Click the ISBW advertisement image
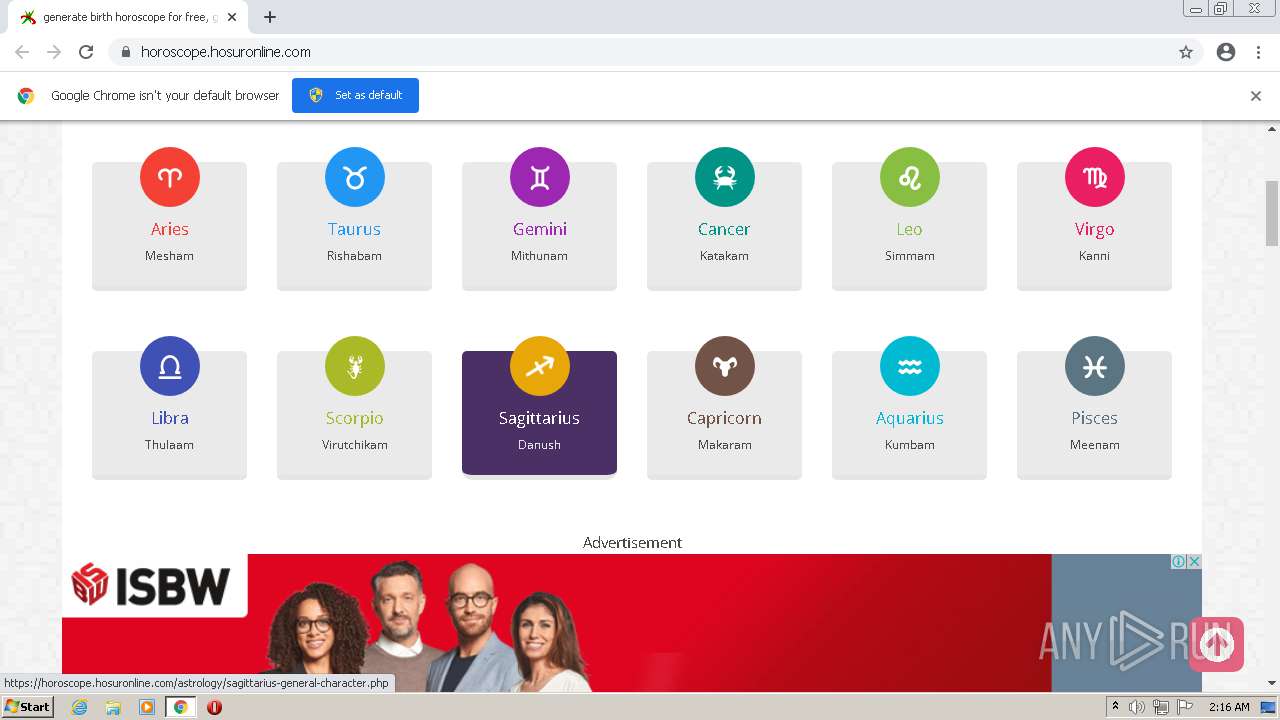The width and height of the screenshot is (1280, 720). coord(631,623)
